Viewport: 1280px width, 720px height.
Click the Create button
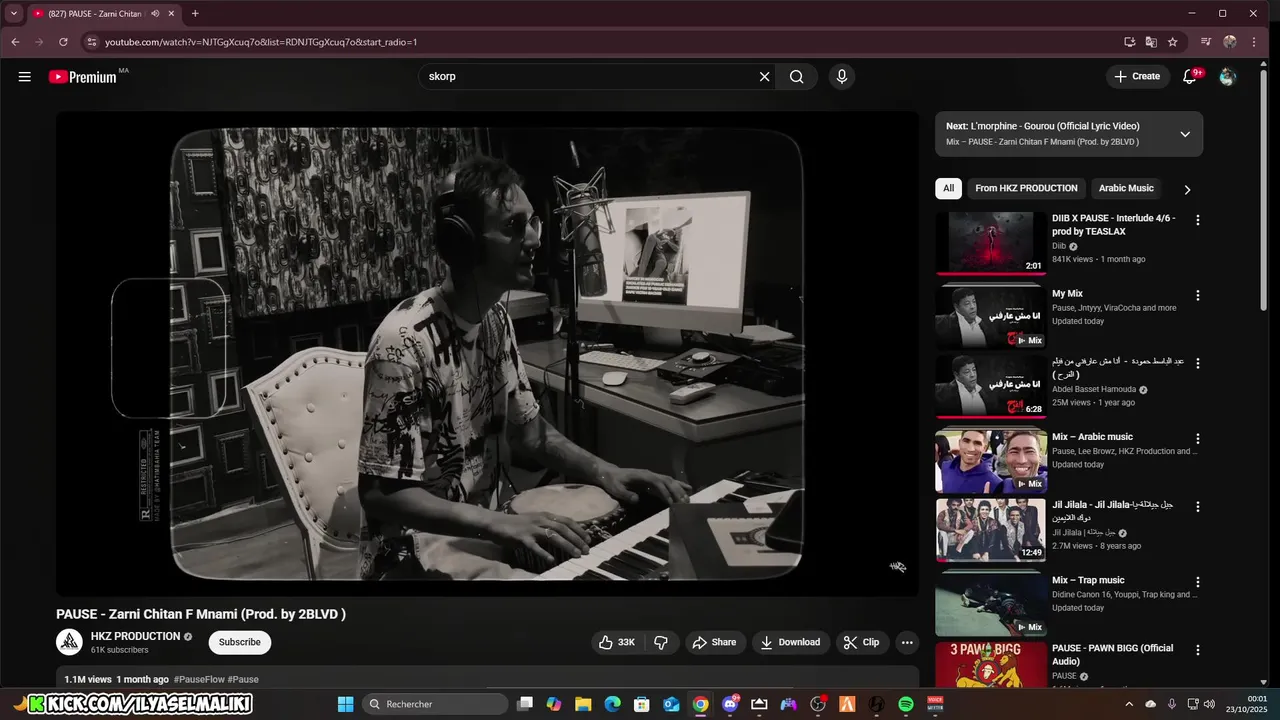1138,77
